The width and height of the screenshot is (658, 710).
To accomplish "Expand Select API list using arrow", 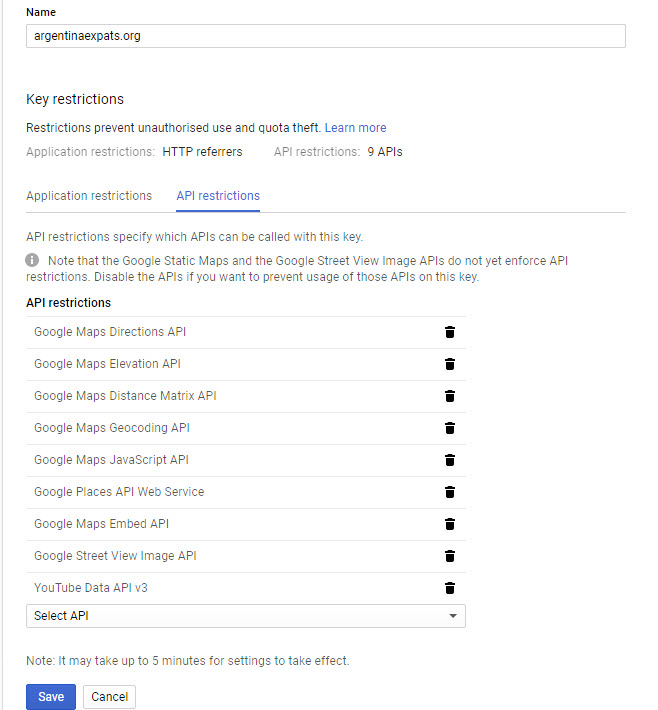I will coord(453,616).
